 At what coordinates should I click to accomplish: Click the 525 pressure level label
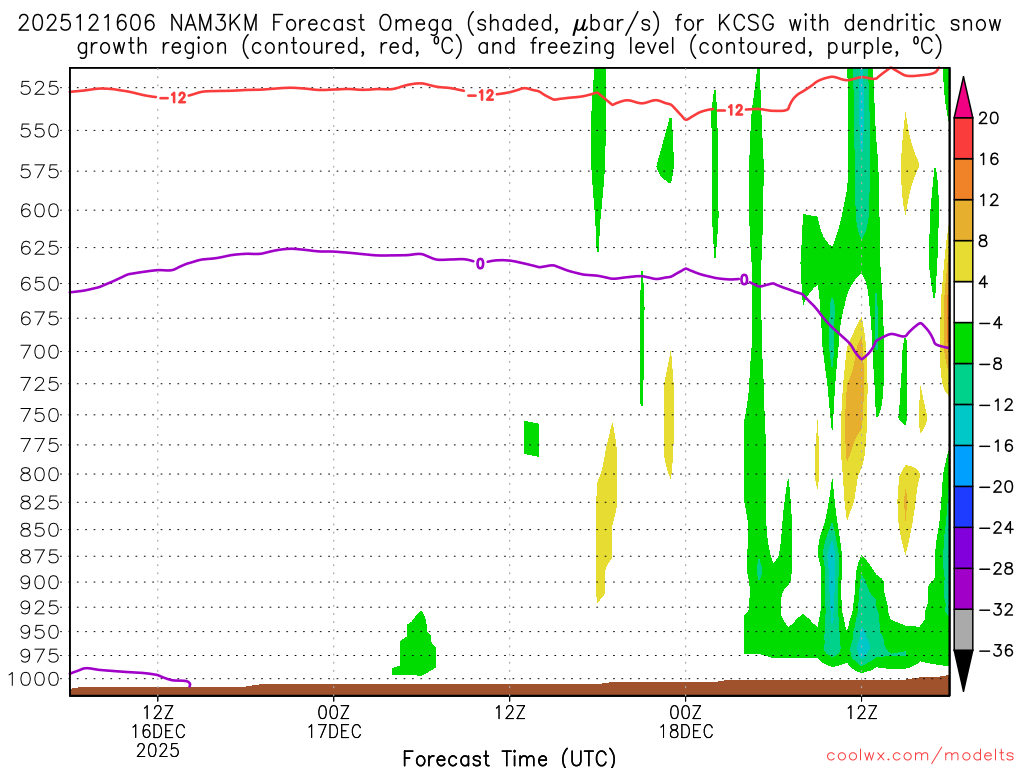40,88
